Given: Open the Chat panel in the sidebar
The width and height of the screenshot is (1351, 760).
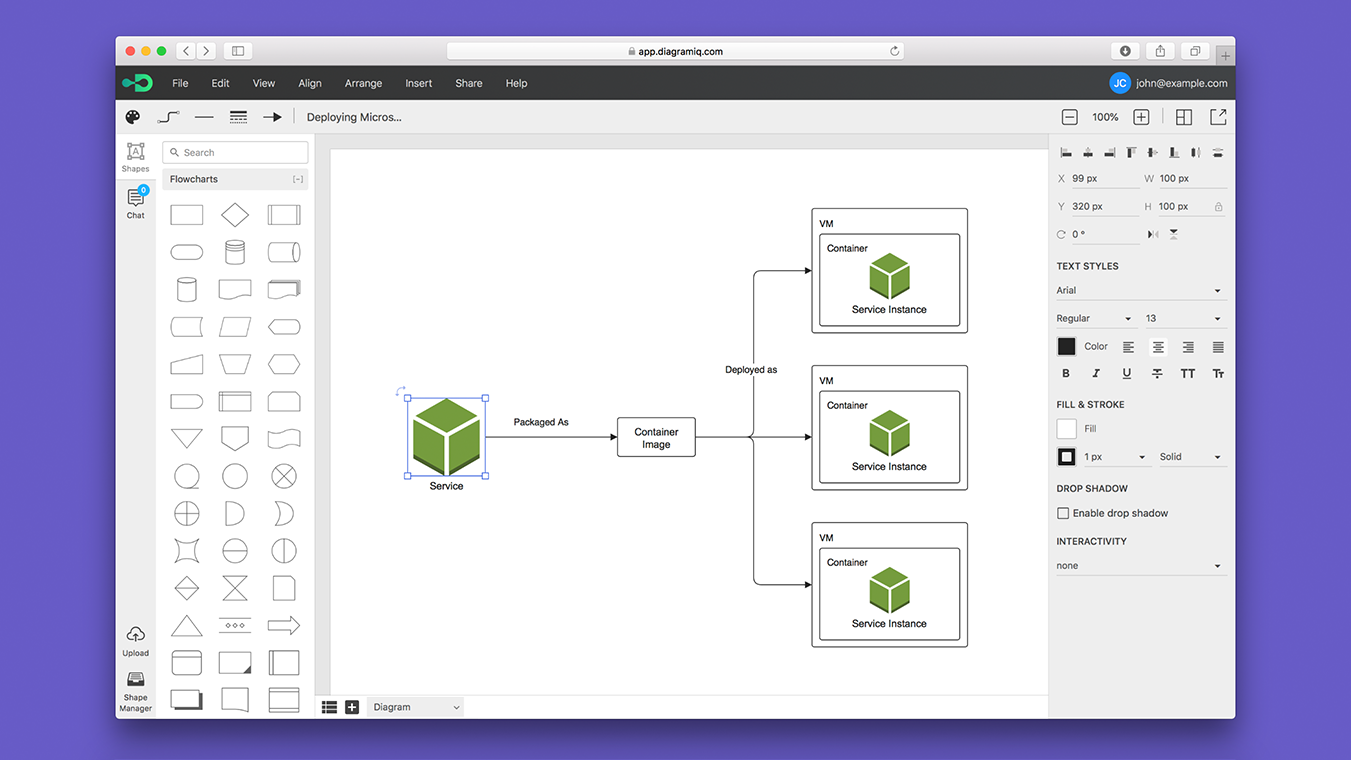Looking at the screenshot, I should (x=135, y=201).
